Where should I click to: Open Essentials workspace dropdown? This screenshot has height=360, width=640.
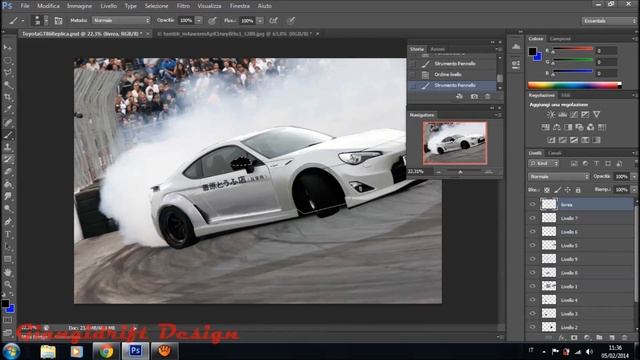tap(609, 20)
